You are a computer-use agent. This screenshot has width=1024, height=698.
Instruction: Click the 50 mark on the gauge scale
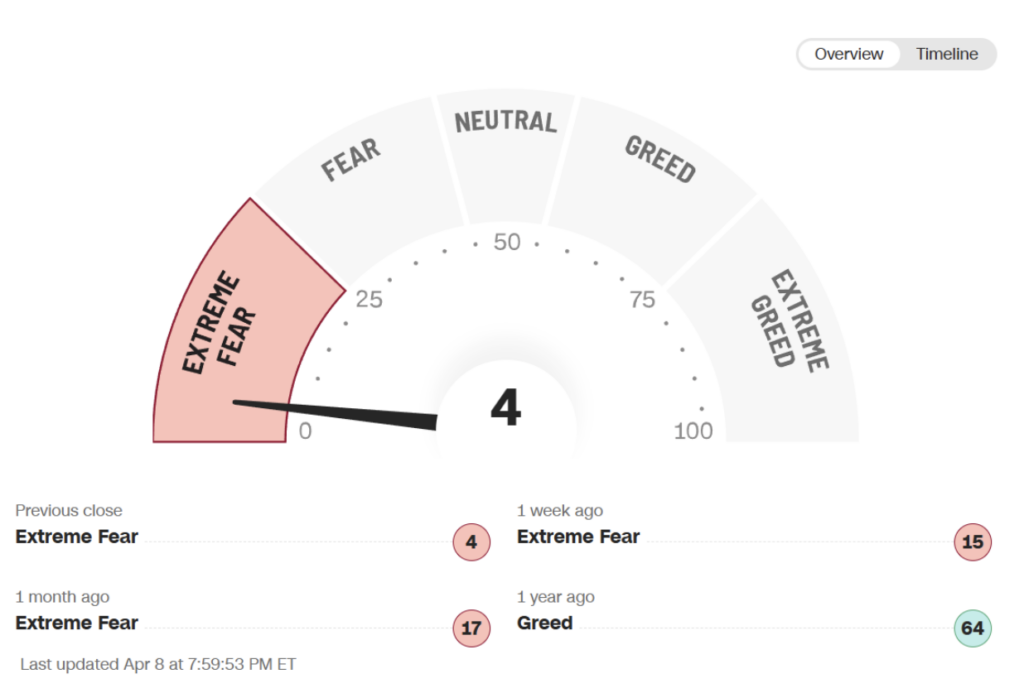coord(507,242)
